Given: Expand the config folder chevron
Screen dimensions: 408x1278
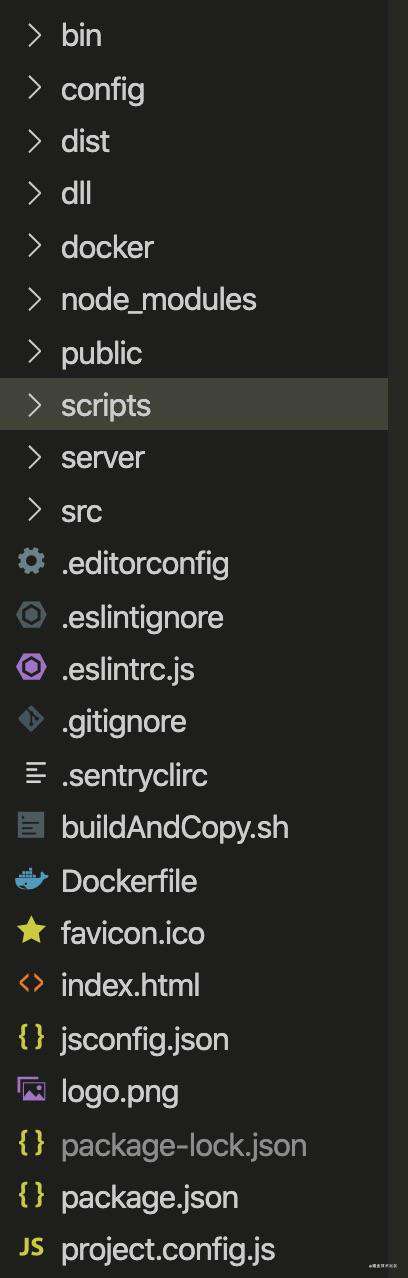Looking at the screenshot, I should 35,88.
